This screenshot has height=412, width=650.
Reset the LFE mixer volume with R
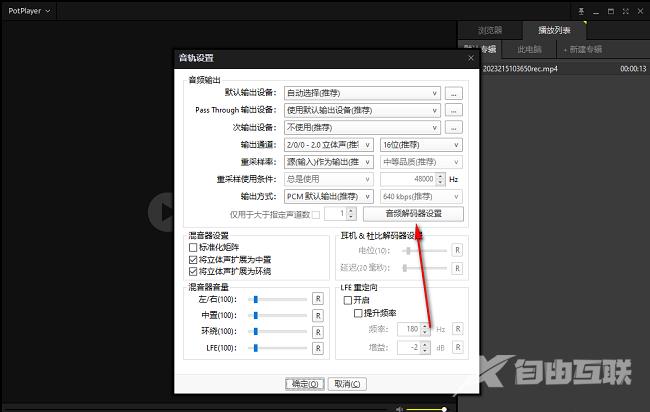pos(318,347)
